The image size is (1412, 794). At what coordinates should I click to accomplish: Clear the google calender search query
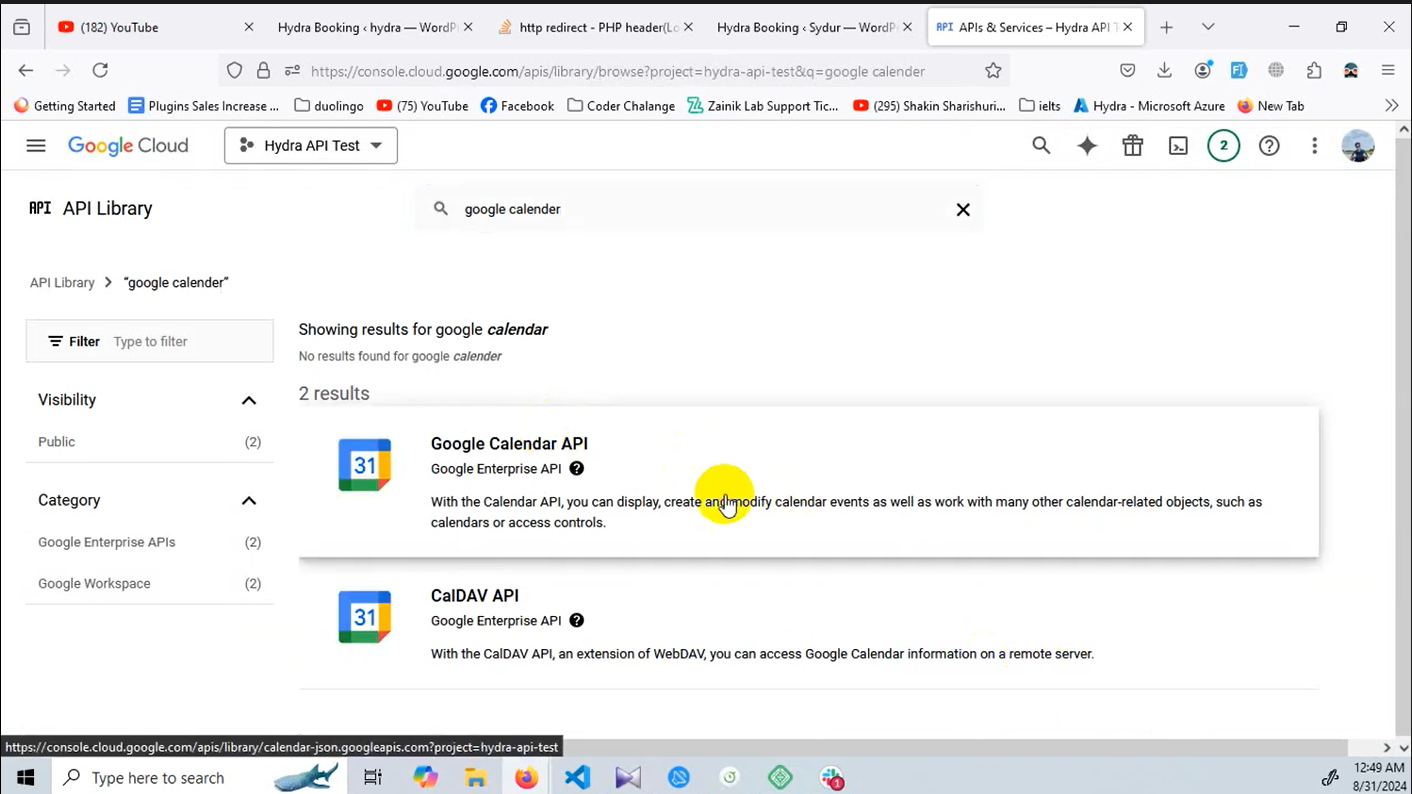point(963,210)
